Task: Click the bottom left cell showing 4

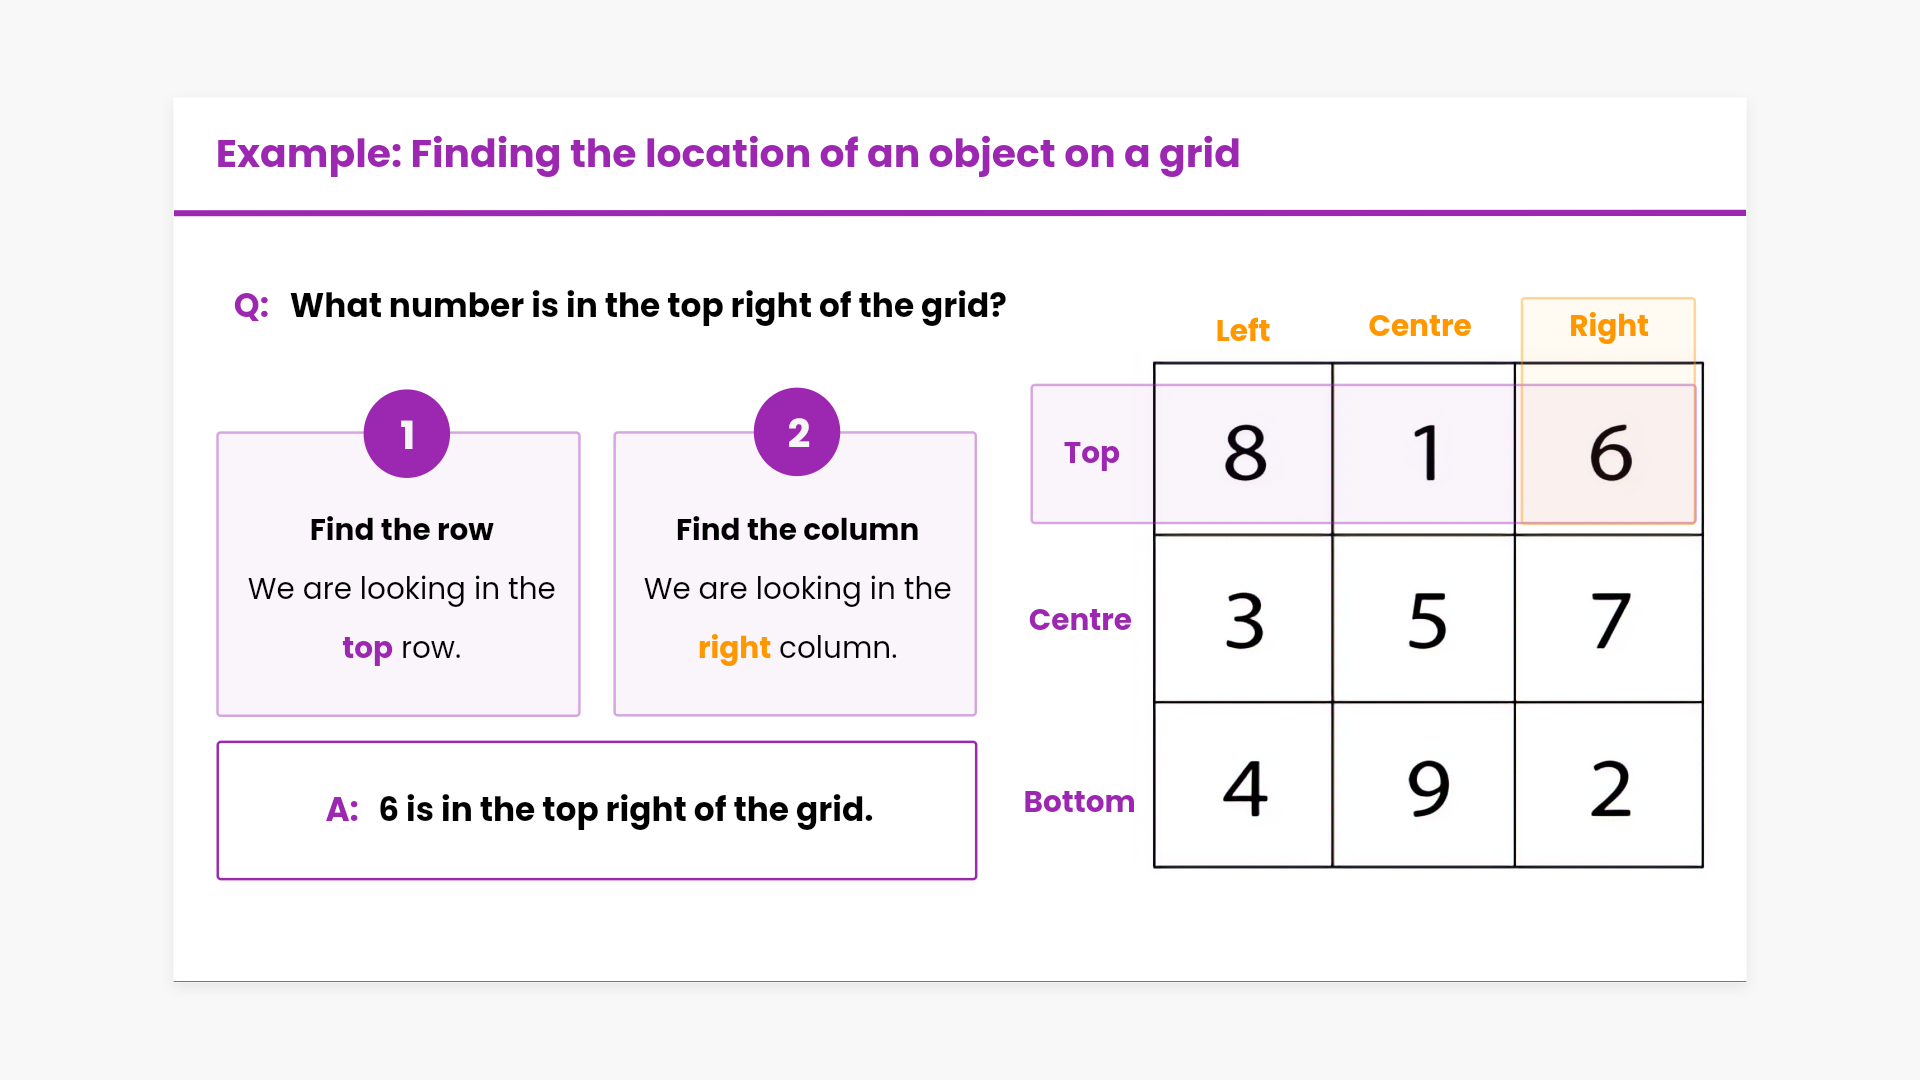Action: [x=1244, y=787]
